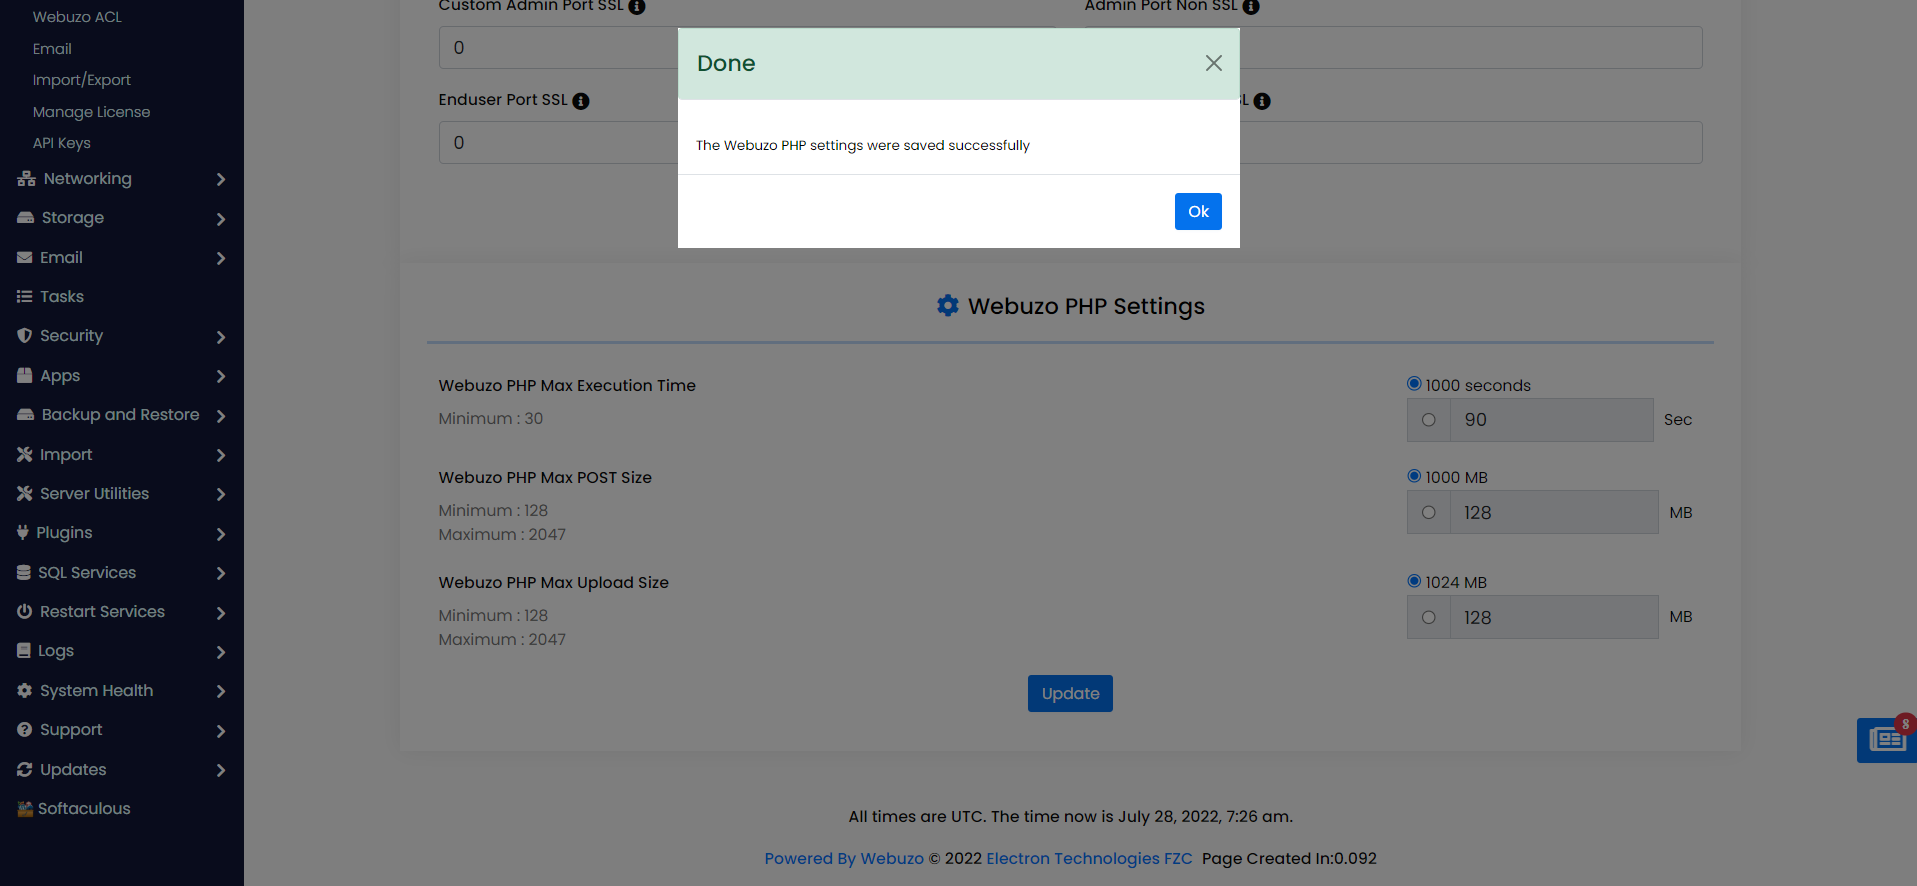Select custom Max POST Size radio button

coord(1428,513)
